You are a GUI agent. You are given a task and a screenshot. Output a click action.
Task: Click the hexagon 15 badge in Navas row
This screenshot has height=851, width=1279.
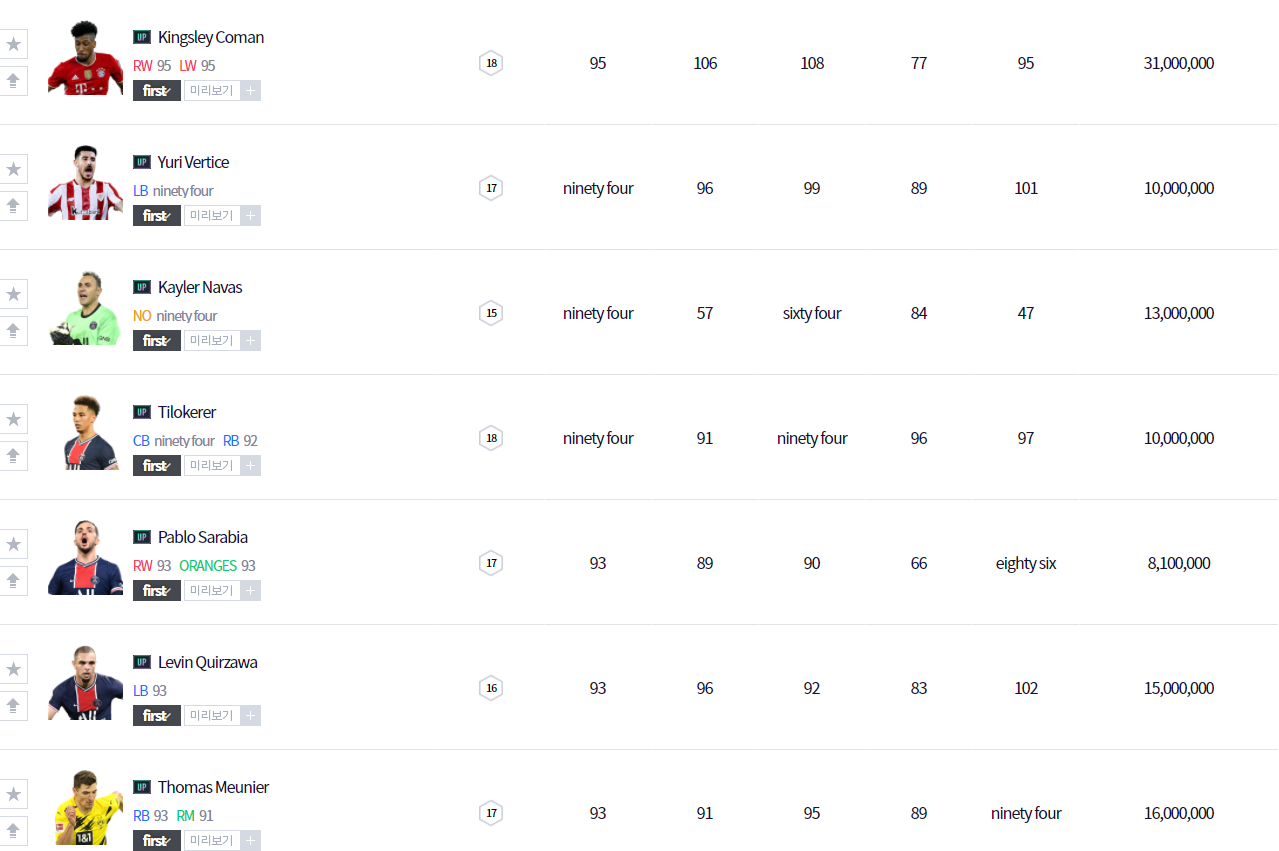coord(491,313)
